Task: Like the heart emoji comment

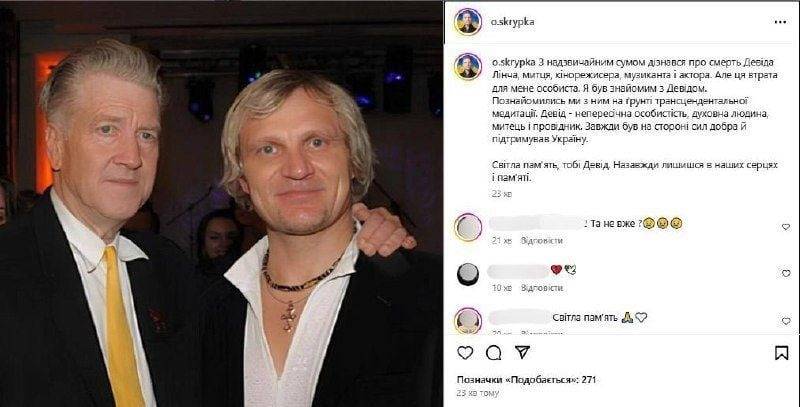Action: [x=786, y=274]
